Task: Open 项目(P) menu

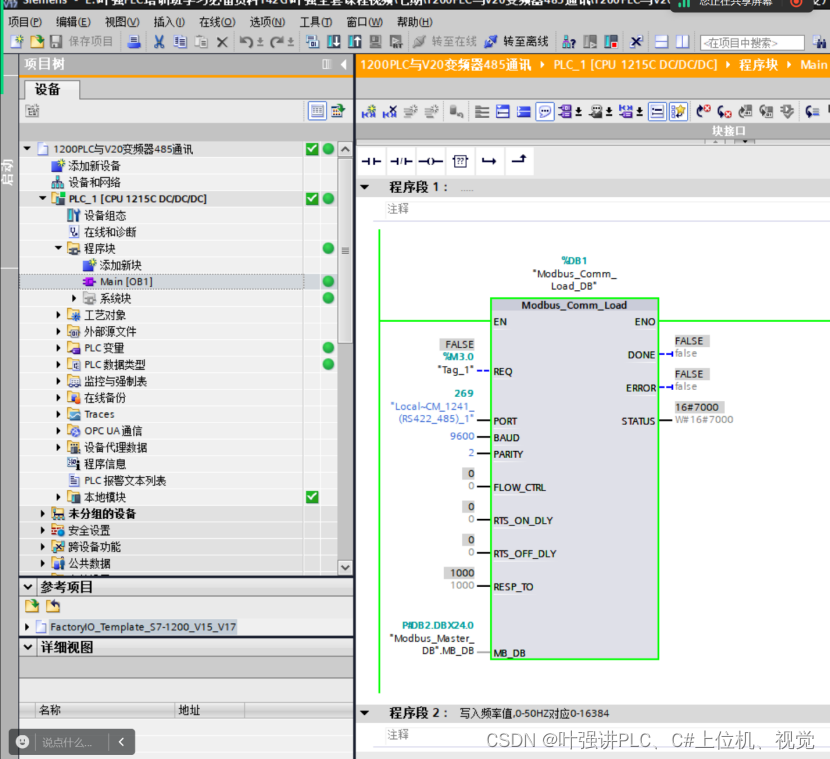Action: pyautogui.click(x=25, y=22)
